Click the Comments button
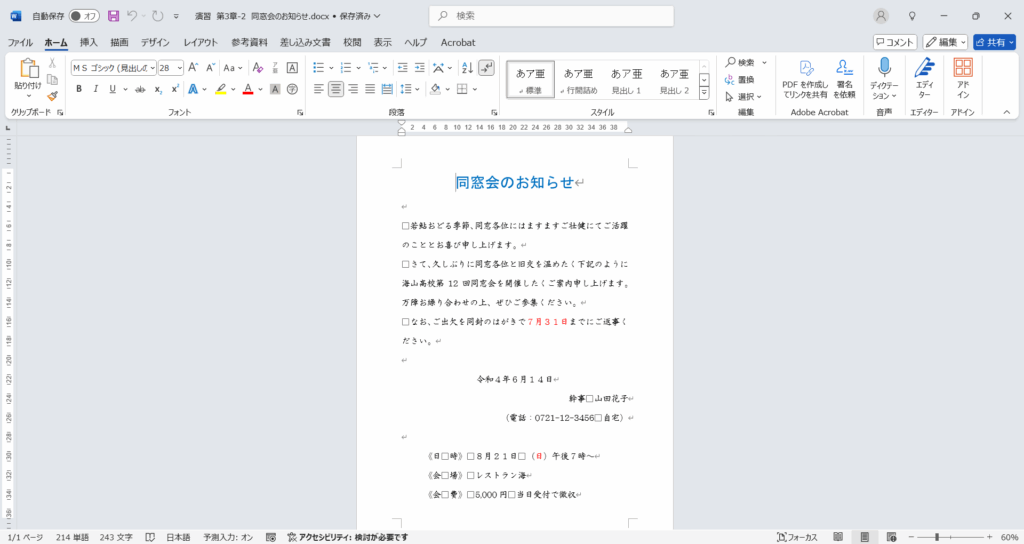 point(895,42)
